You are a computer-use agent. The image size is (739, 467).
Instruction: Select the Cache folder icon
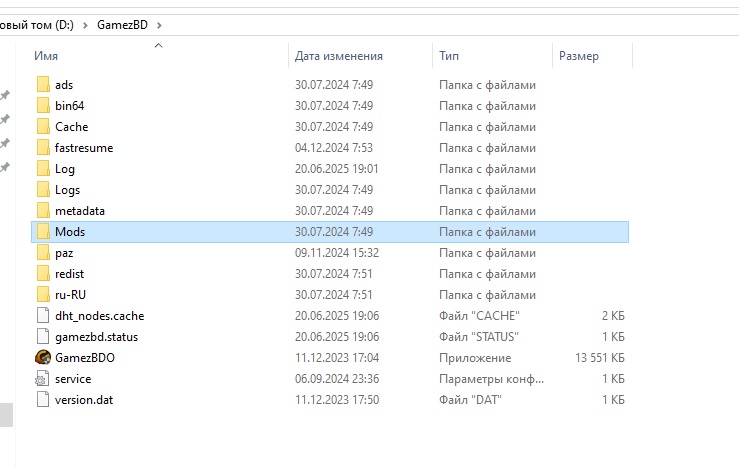pos(42,127)
